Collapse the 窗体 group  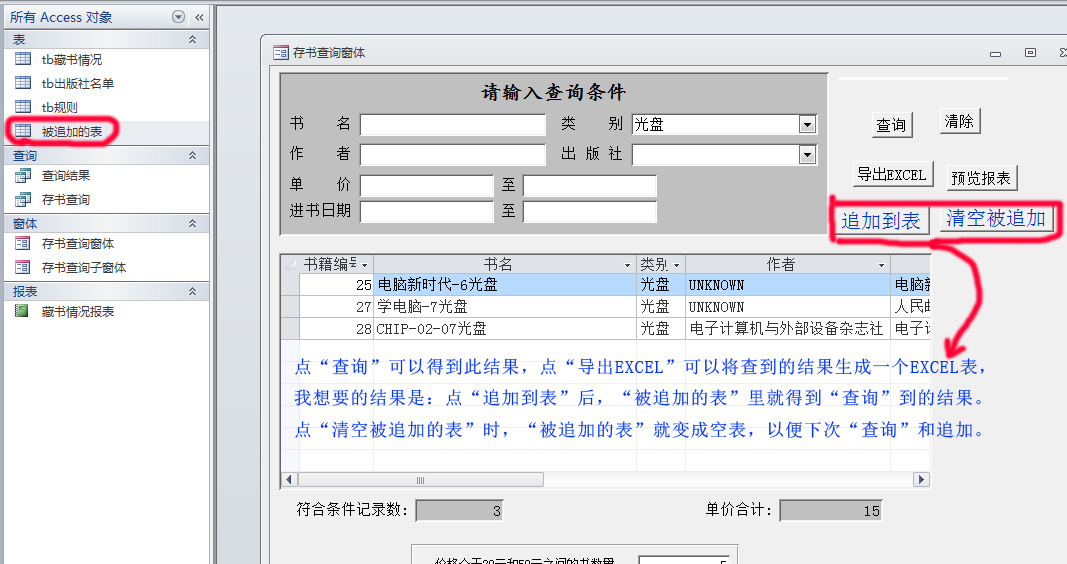193,223
